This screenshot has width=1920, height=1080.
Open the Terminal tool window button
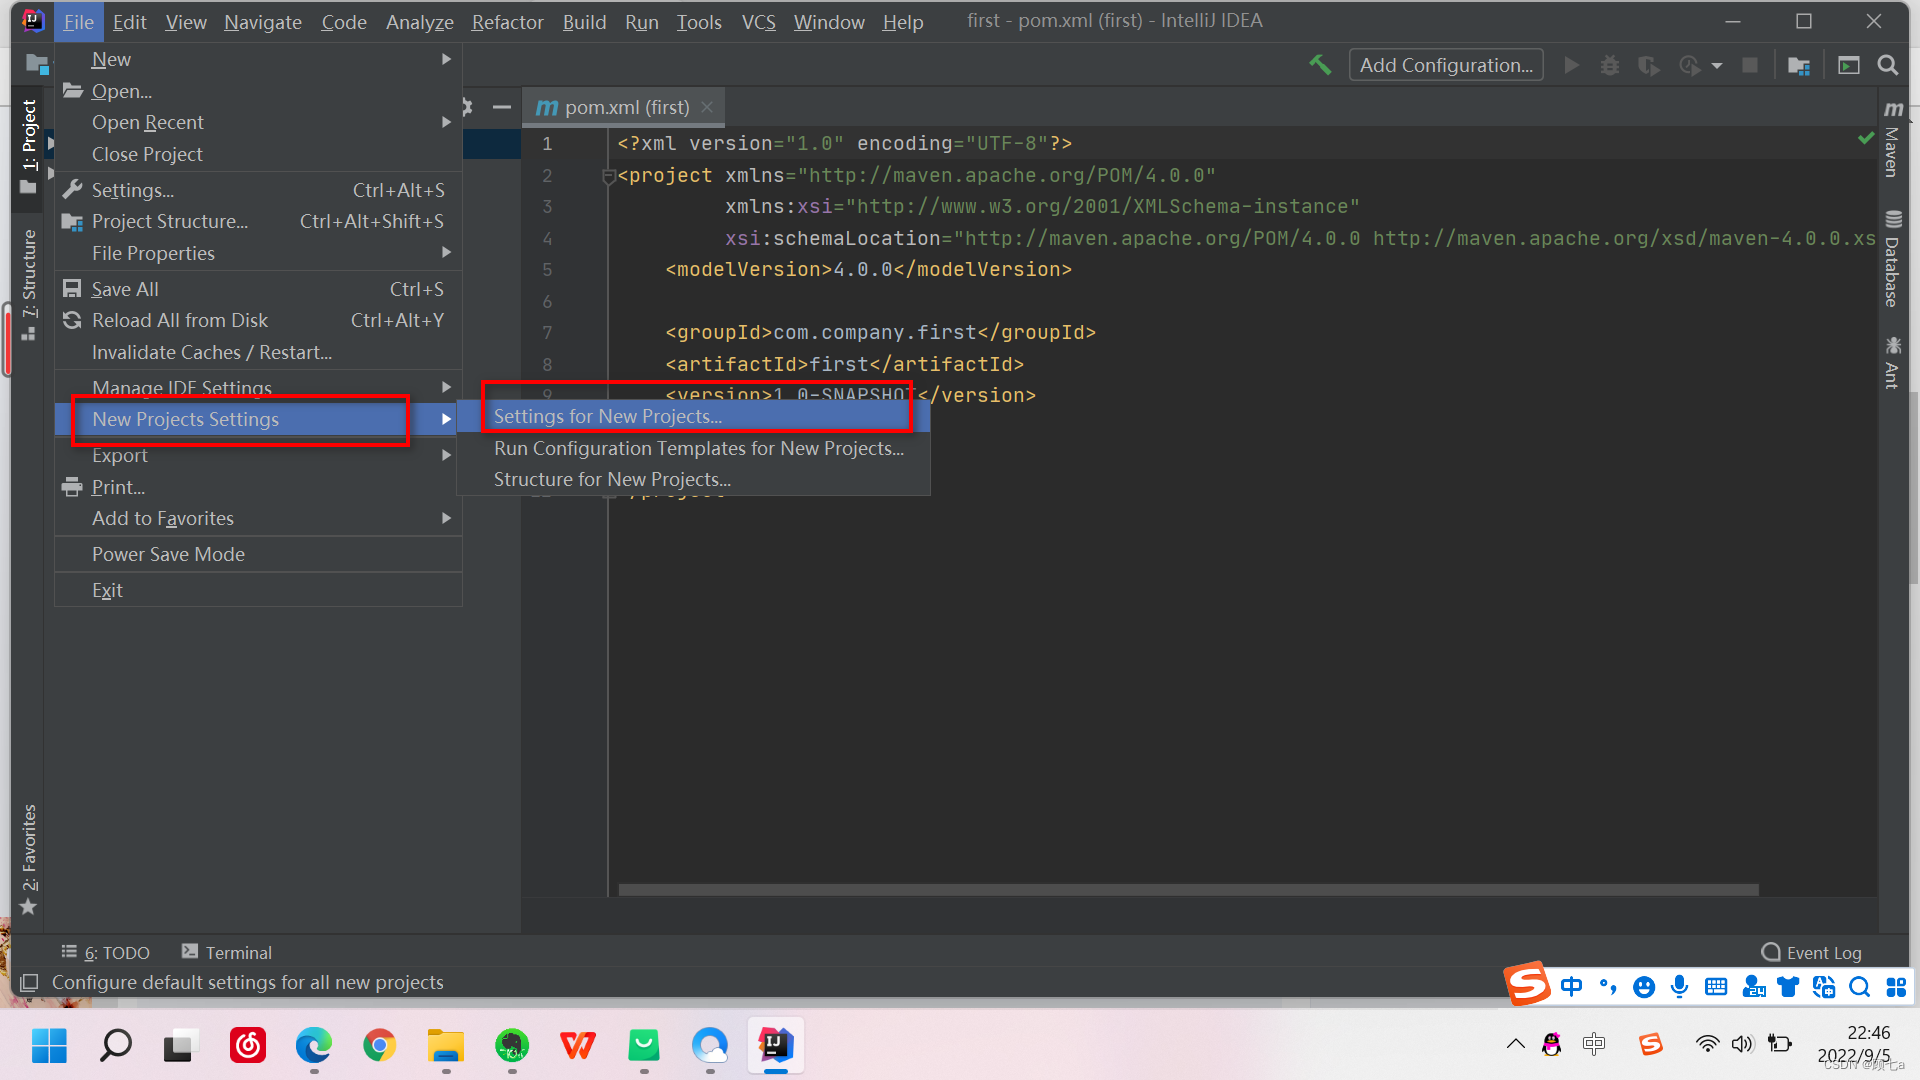click(227, 952)
